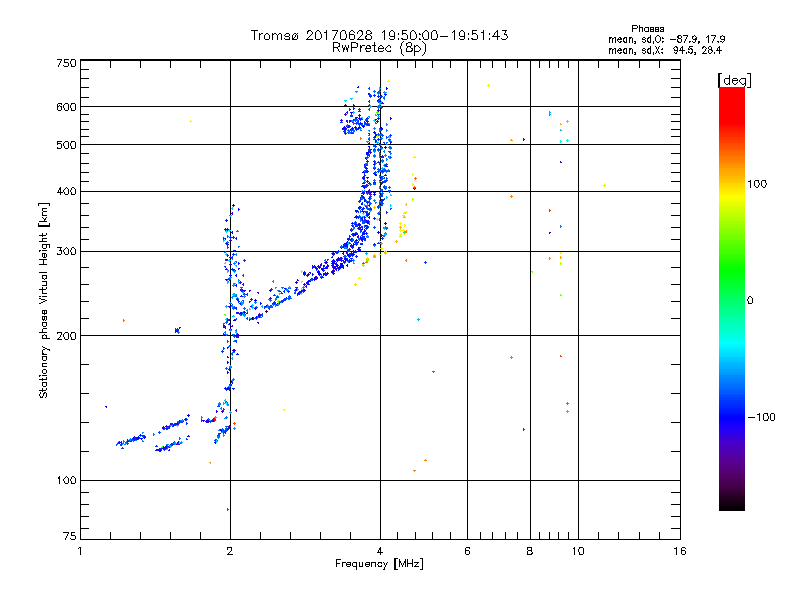The height and width of the screenshot is (600, 800).
Task: Click the Tromsø date and time plot title
Action: [379, 35]
